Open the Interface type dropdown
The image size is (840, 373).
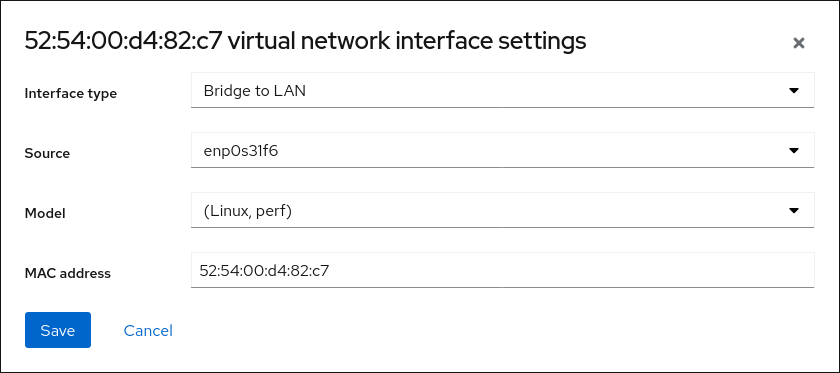pos(502,90)
